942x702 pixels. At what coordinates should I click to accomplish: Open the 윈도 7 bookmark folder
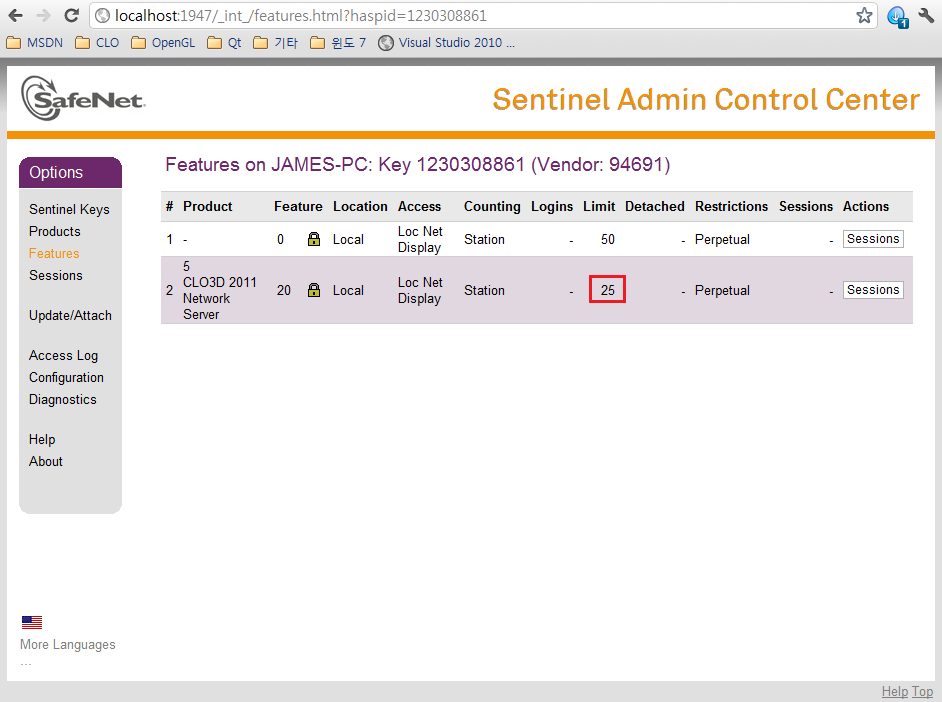[x=338, y=43]
